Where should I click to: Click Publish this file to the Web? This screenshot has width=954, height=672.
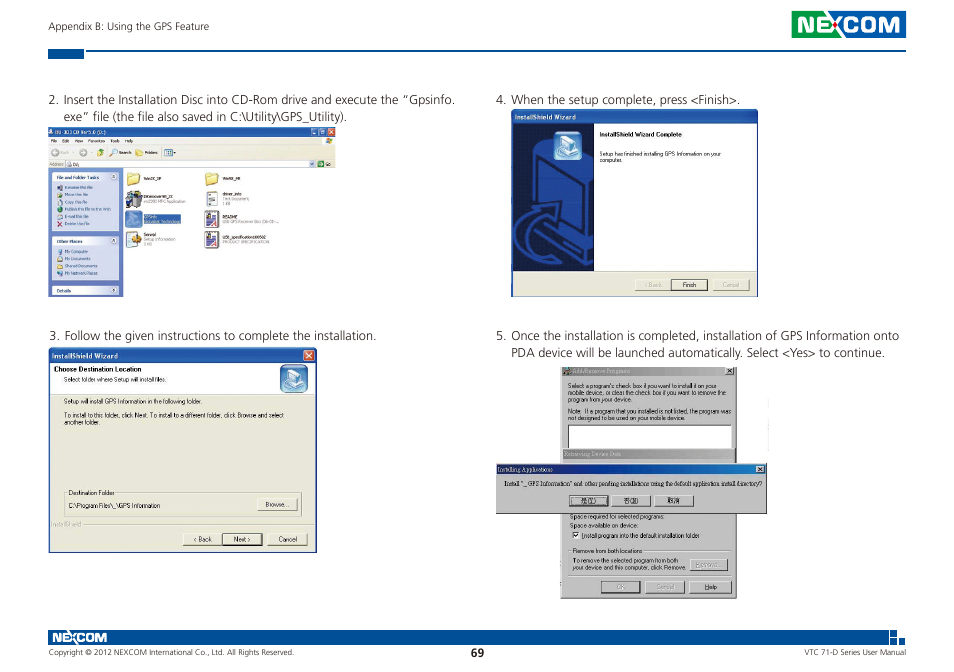[x=84, y=209]
